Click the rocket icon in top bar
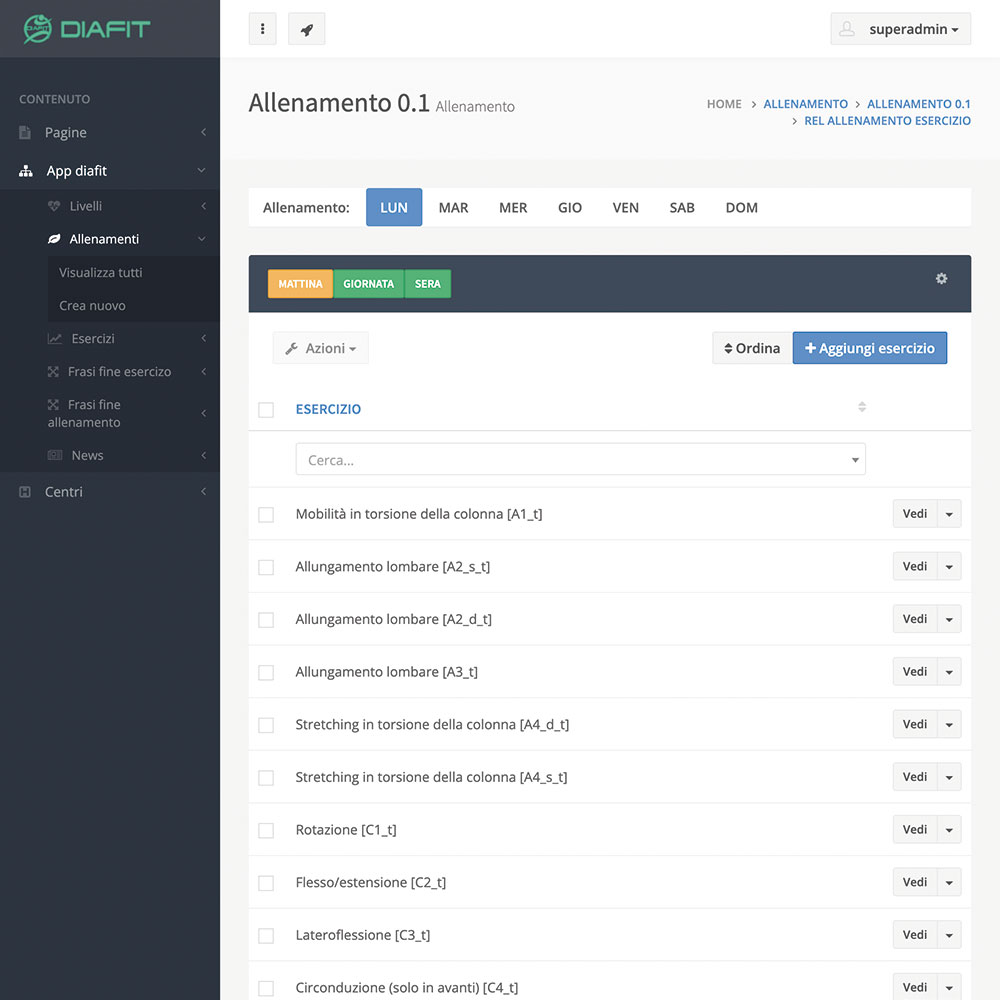This screenshot has width=1000, height=1000. pos(306,29)
